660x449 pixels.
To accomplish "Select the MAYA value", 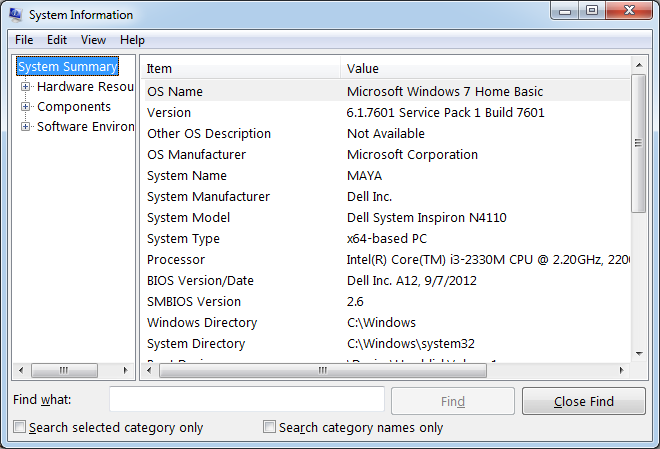I will [x=365, y=176].
